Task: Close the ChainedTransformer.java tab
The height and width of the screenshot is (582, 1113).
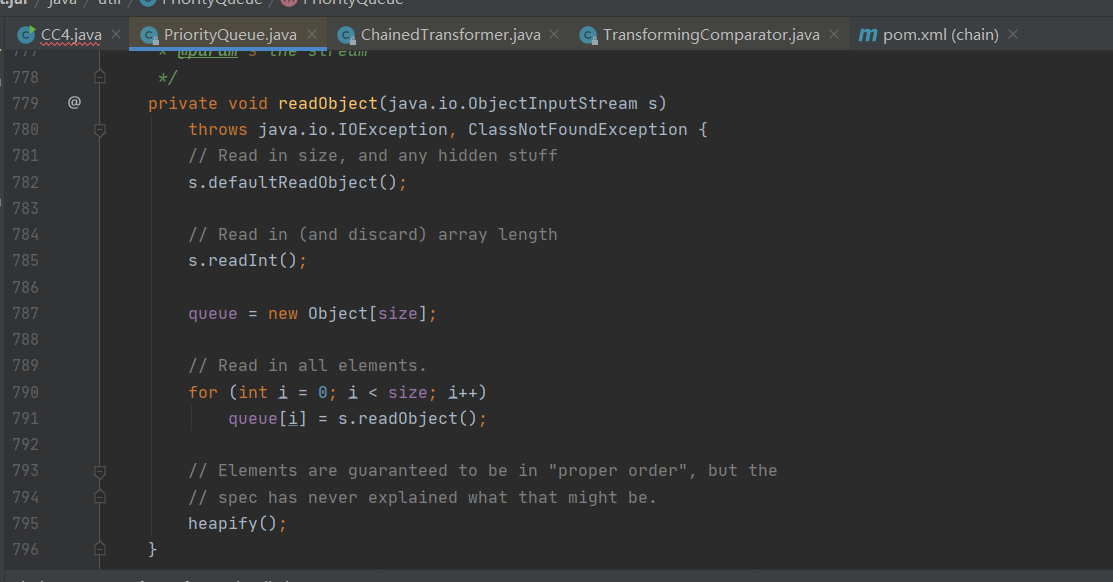Action: click(x=554, y=34)
